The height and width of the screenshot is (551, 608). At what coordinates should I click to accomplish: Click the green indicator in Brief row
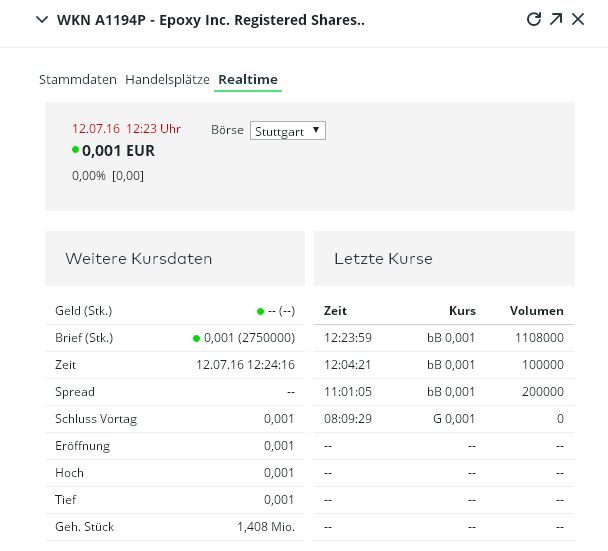point(197,338)
